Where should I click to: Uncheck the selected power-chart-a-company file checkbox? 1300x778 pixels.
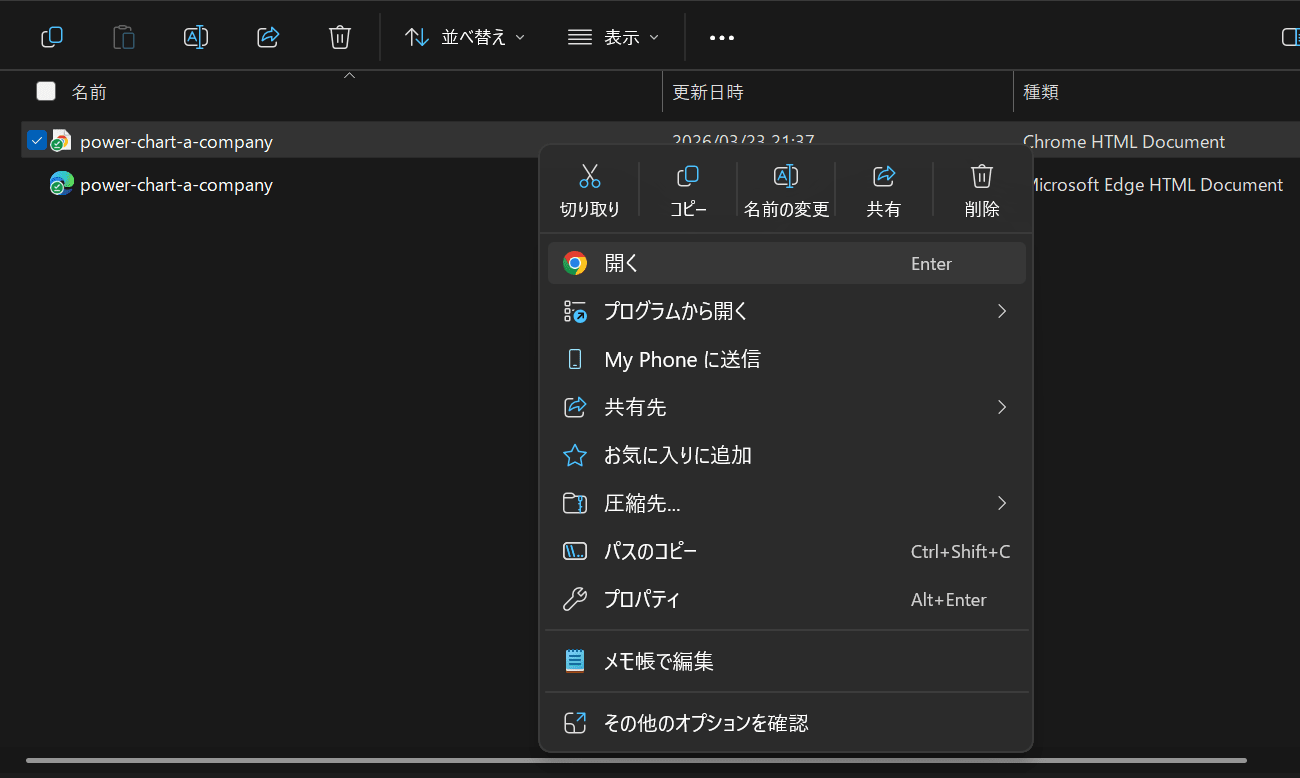(37, 140)
